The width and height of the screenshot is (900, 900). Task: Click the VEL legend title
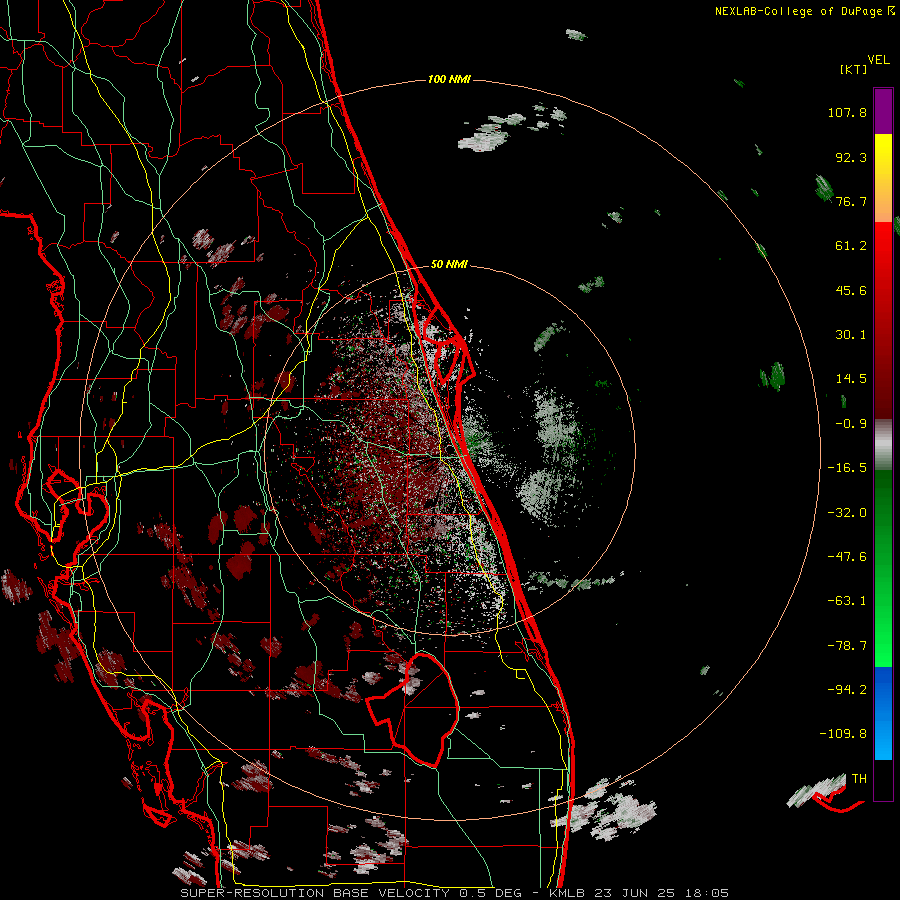pos(878,59)
